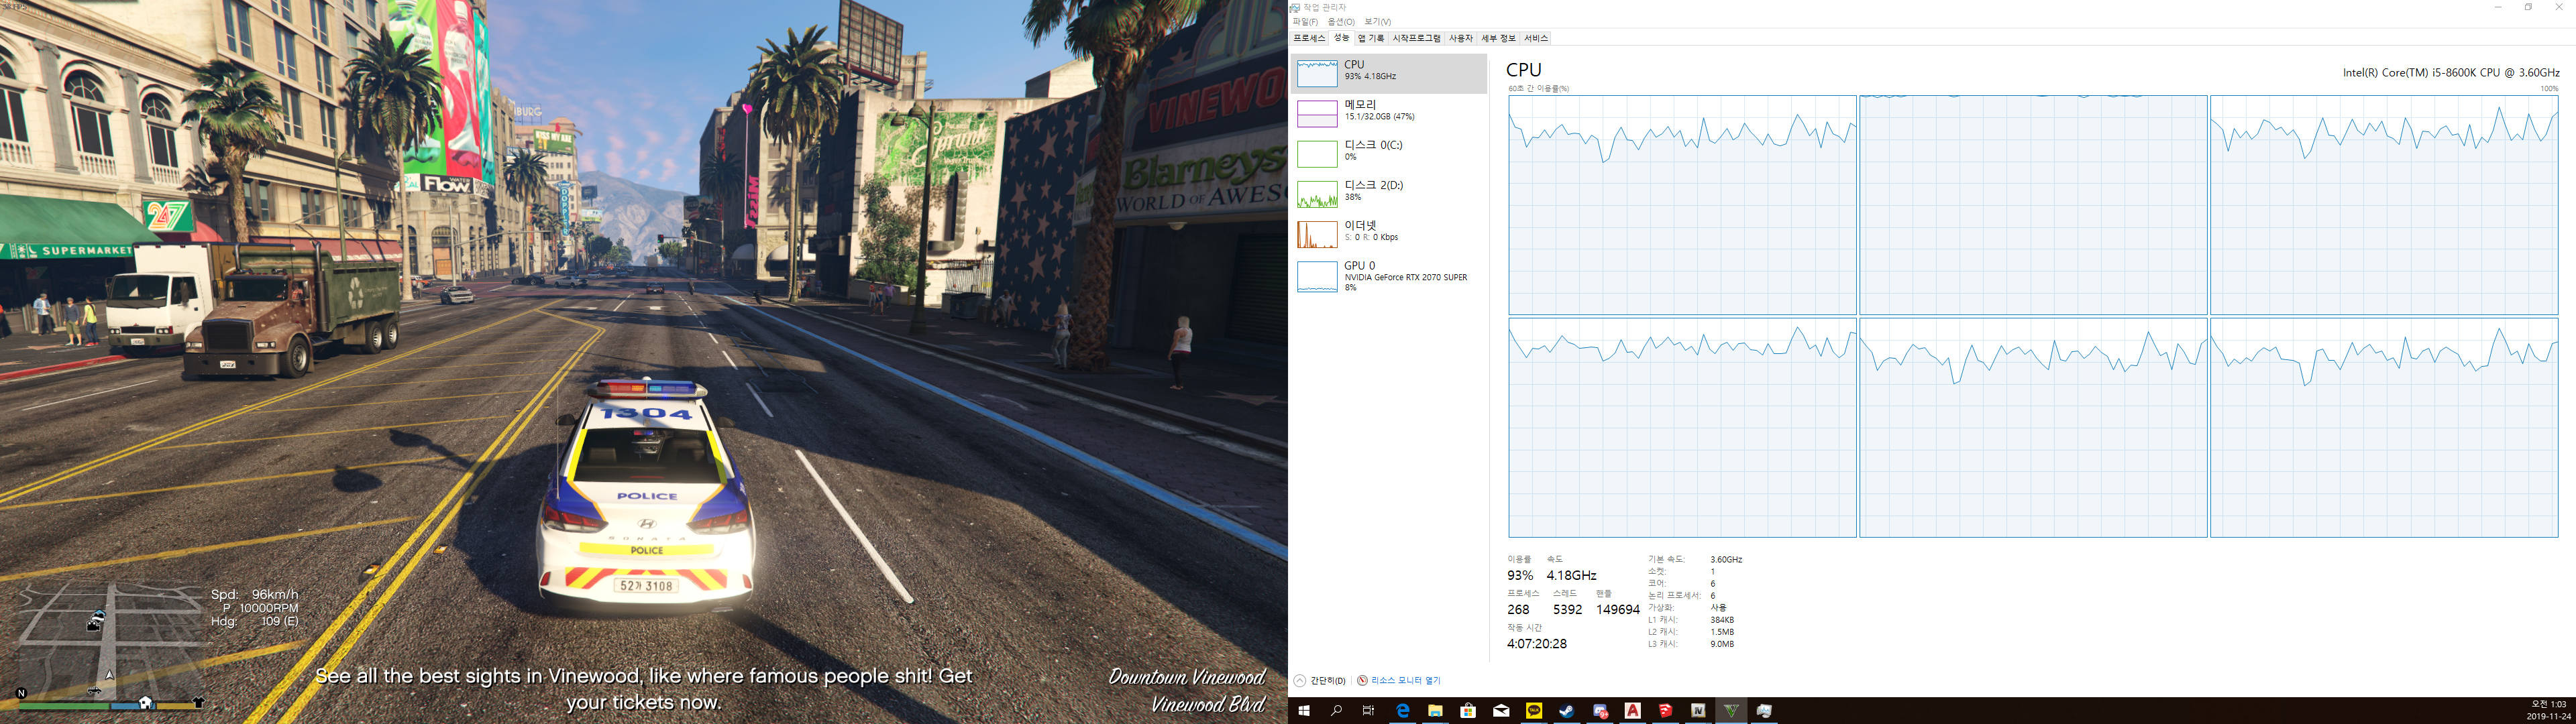The width and height of the screenshot is (2576, 724).
Task: Open the 옵션(O) menu
Action: pos(1341,22)
